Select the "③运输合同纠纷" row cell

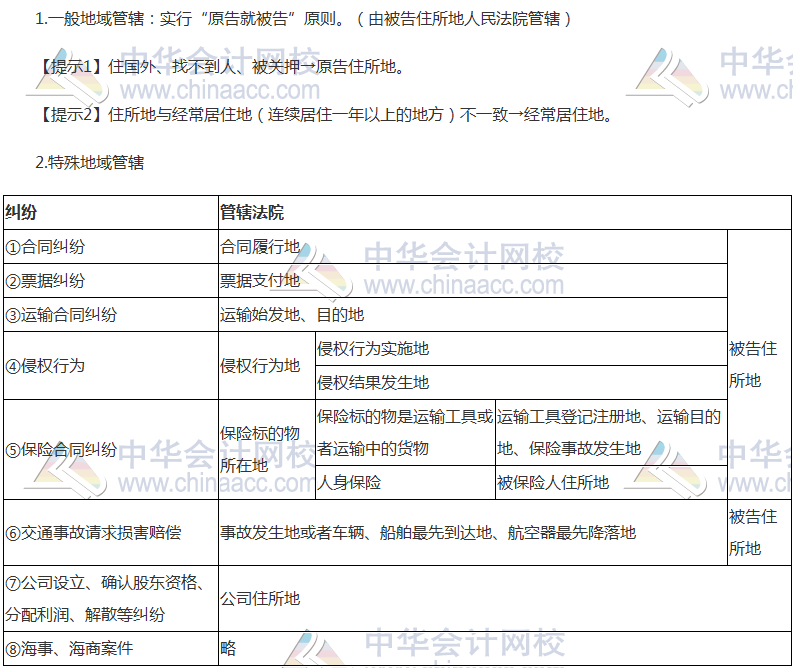(x=62, y=315)
